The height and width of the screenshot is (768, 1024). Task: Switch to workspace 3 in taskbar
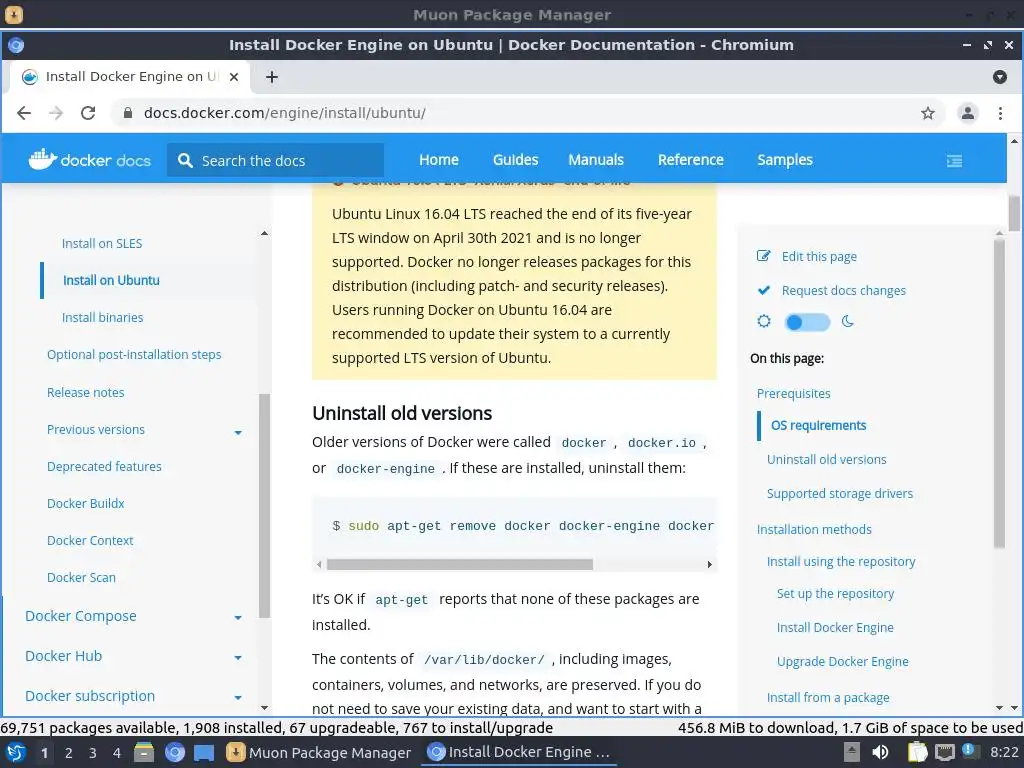(93, 753)
